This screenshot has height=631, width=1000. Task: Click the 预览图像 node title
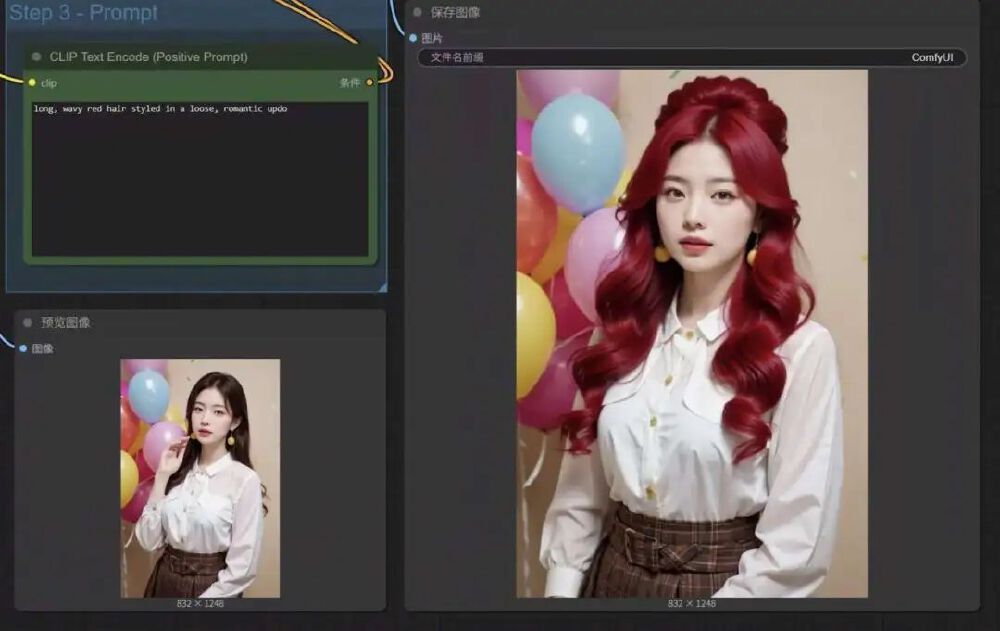pos(66,323)
